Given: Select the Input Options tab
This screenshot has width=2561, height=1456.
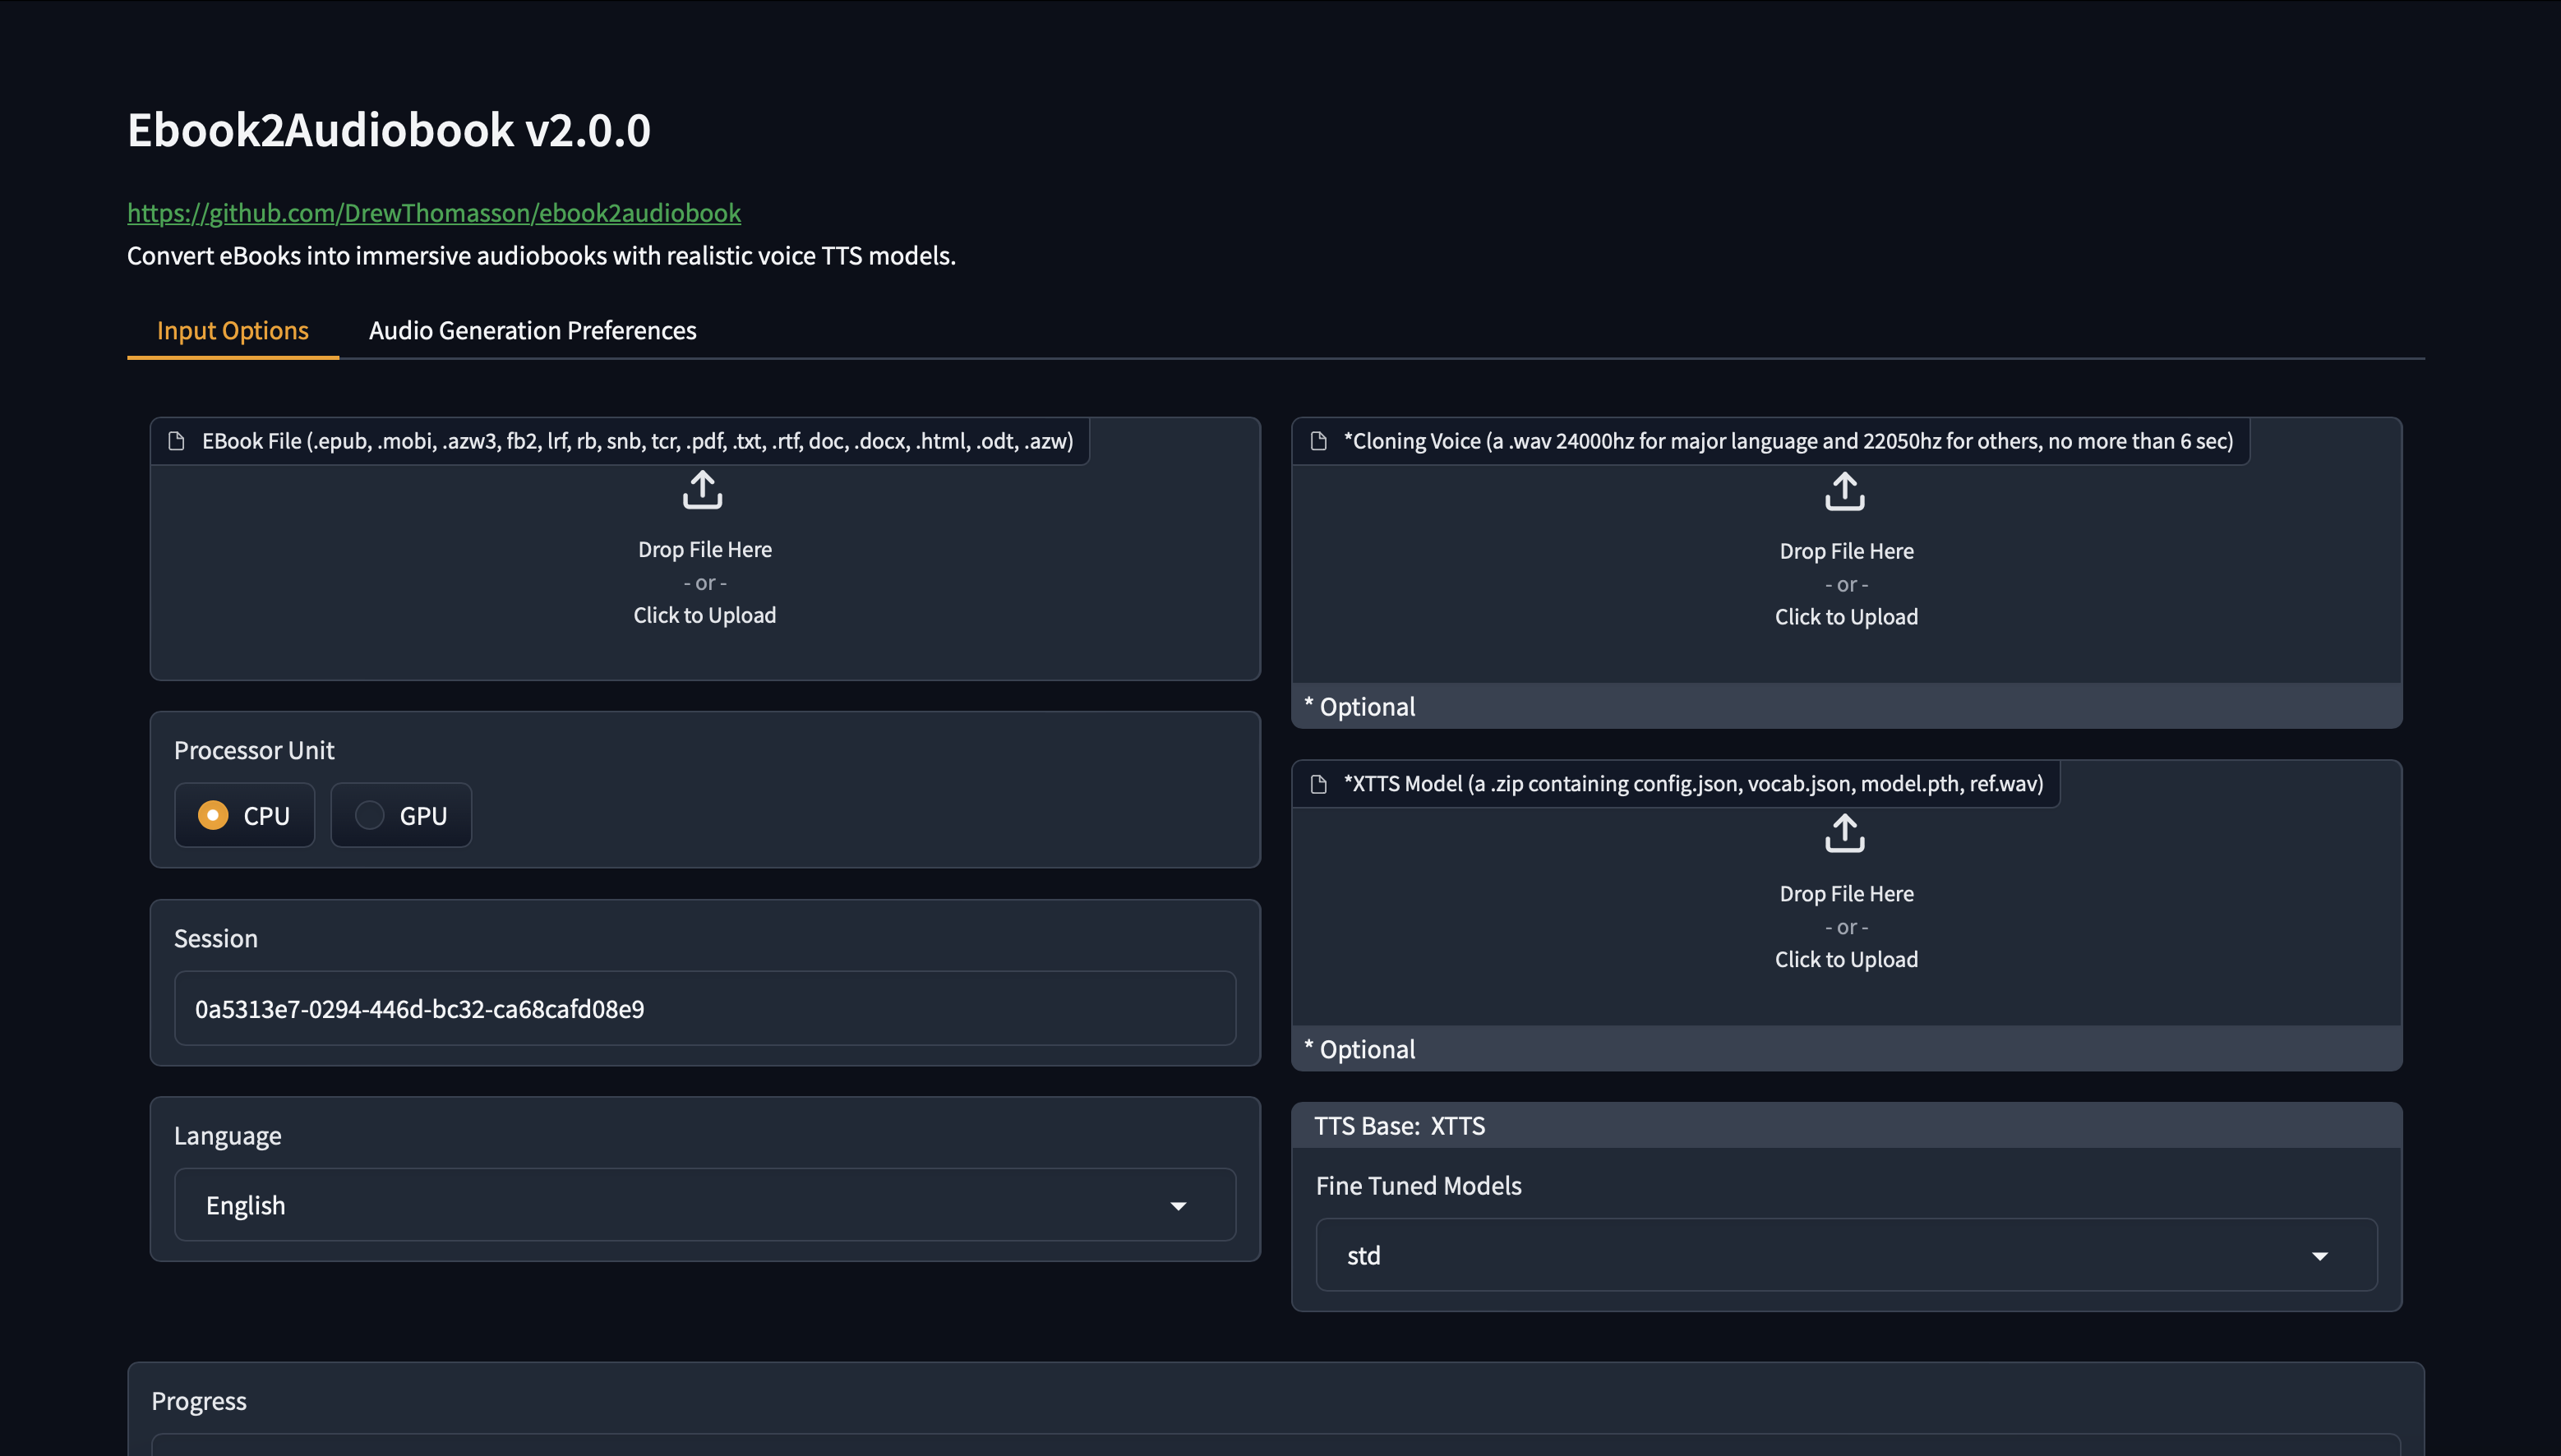Looking at the screenshot, I should pos(232,330).
